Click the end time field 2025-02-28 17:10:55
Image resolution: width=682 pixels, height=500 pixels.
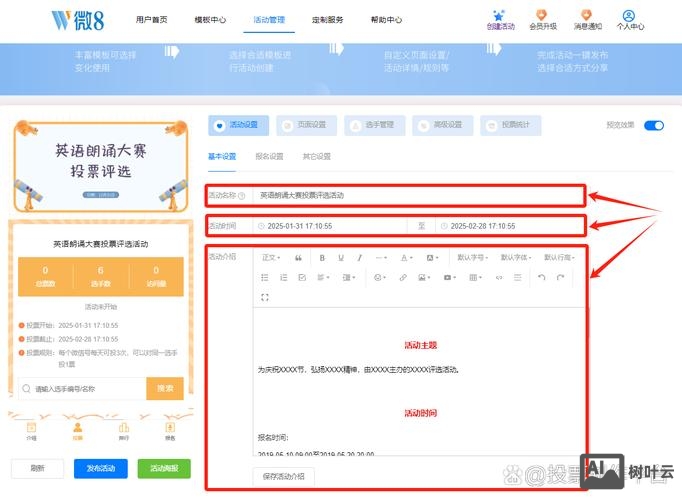pyautogui.click(x=508, y=226)
